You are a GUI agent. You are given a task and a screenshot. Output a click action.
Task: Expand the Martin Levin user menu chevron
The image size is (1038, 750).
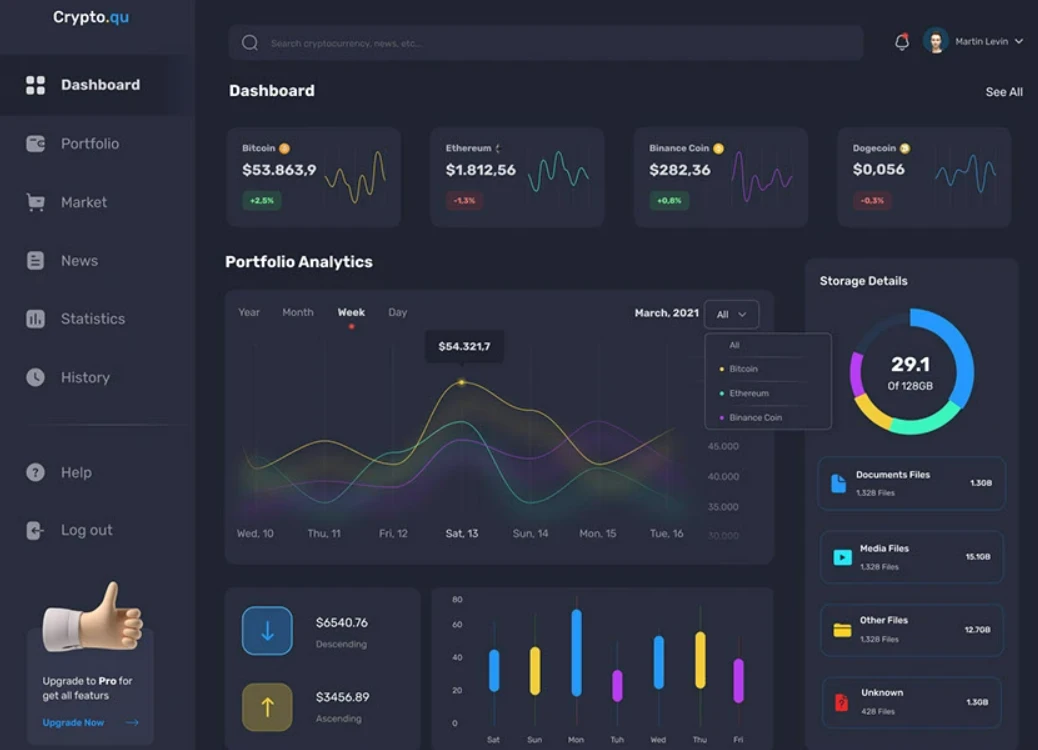1019,41
